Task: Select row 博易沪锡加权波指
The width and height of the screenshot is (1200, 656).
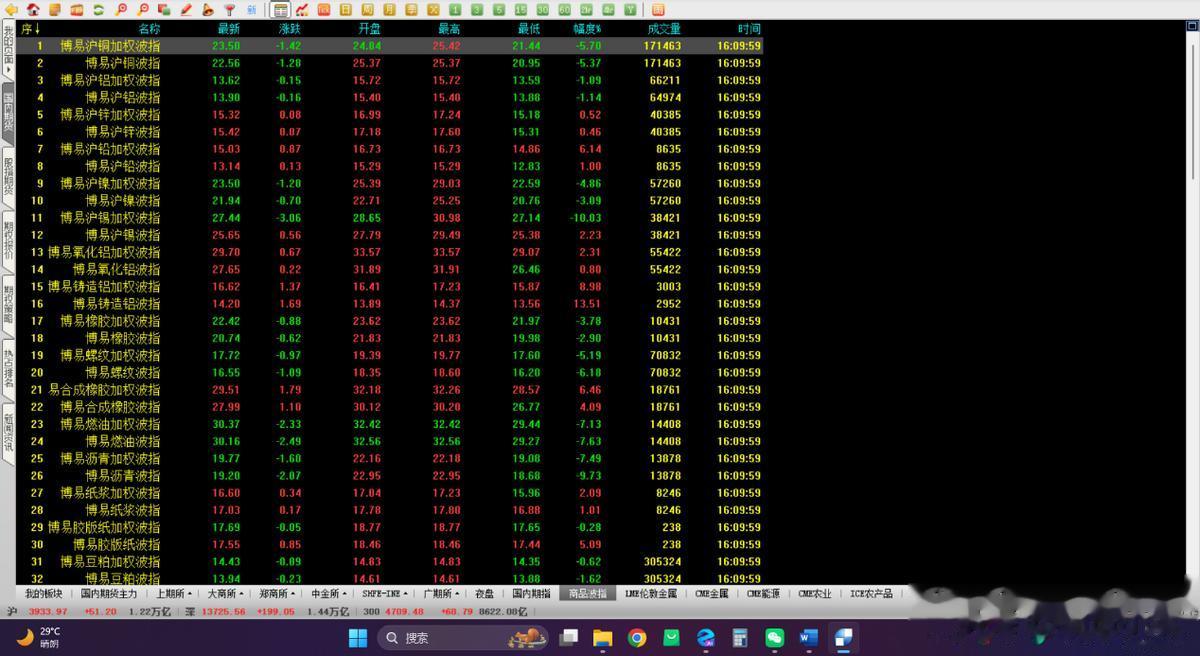Action: point(391,217)
